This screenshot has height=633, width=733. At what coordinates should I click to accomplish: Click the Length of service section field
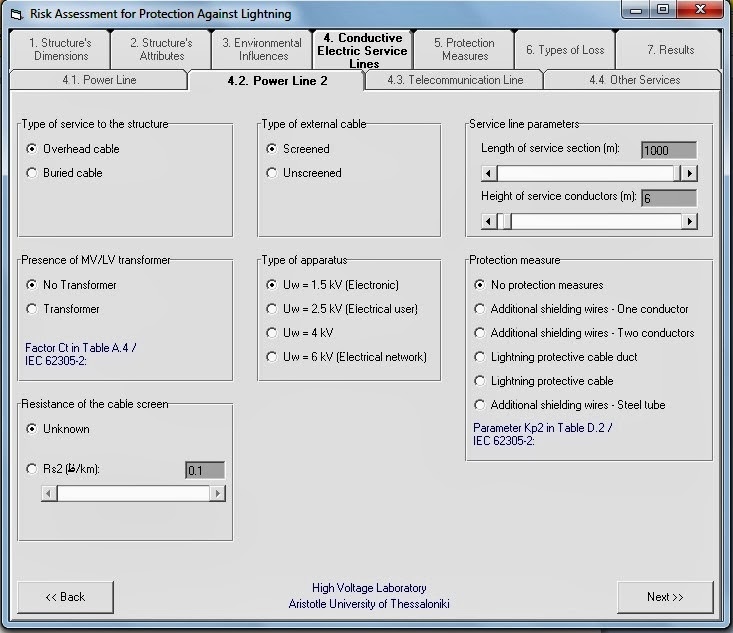668,150
